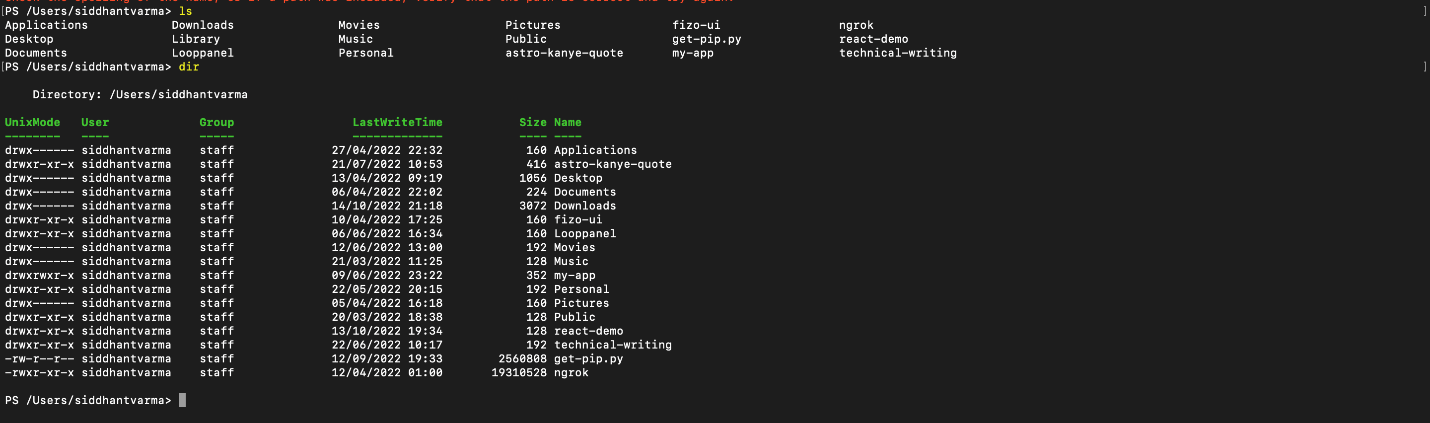Click the Directory path line
Image resolution: width=1430 pixels, height=423 pixels.
140,94
